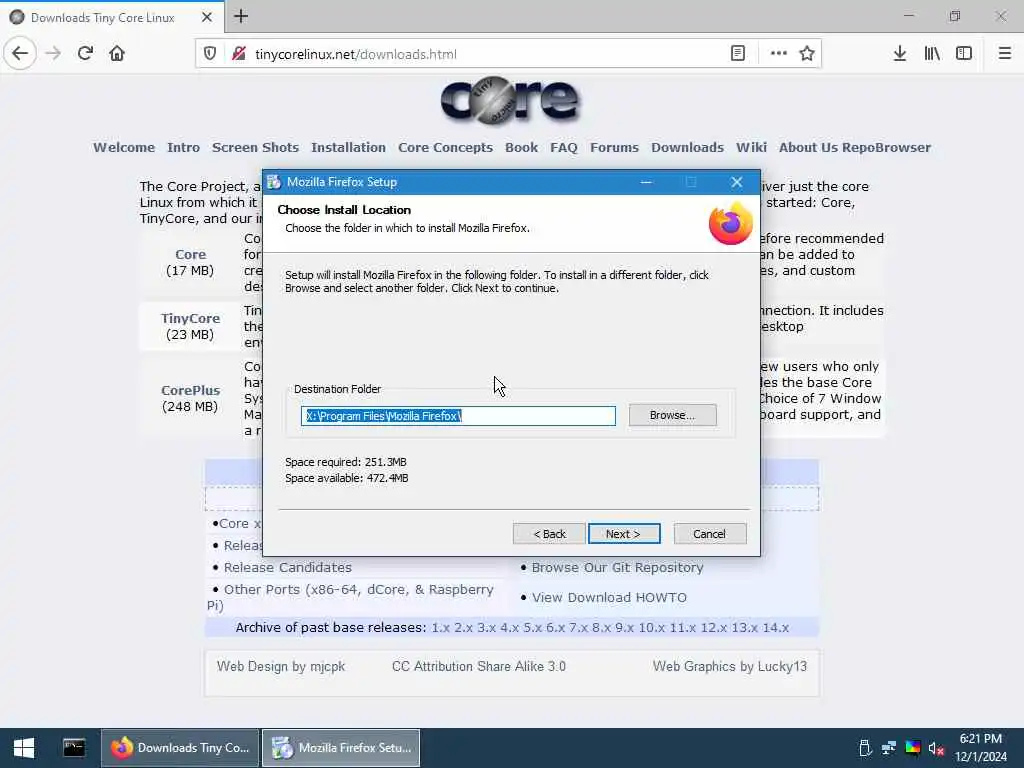The width and height of the screenshot is (1024, 768).
Task: Open the network tray icon
Action: (x=889, y=748)
